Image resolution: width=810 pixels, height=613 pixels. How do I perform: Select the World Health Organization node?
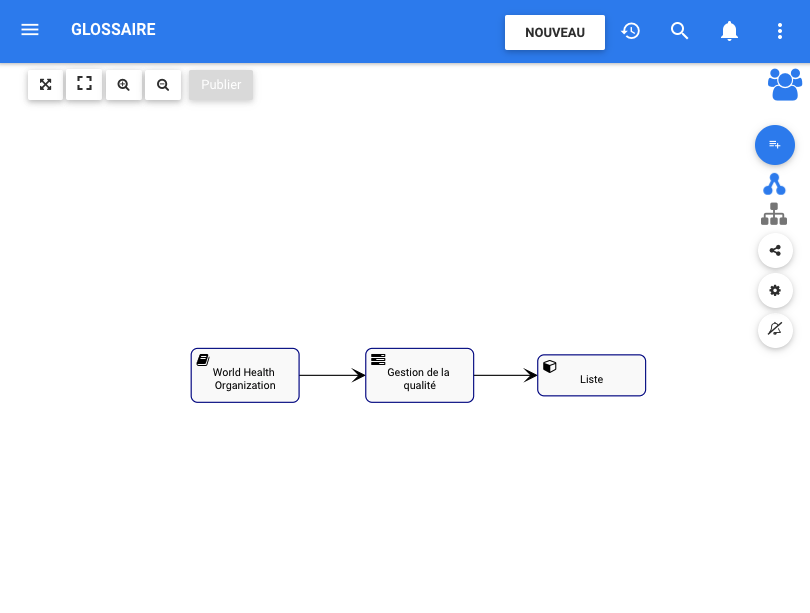click(x=245, y=376)
